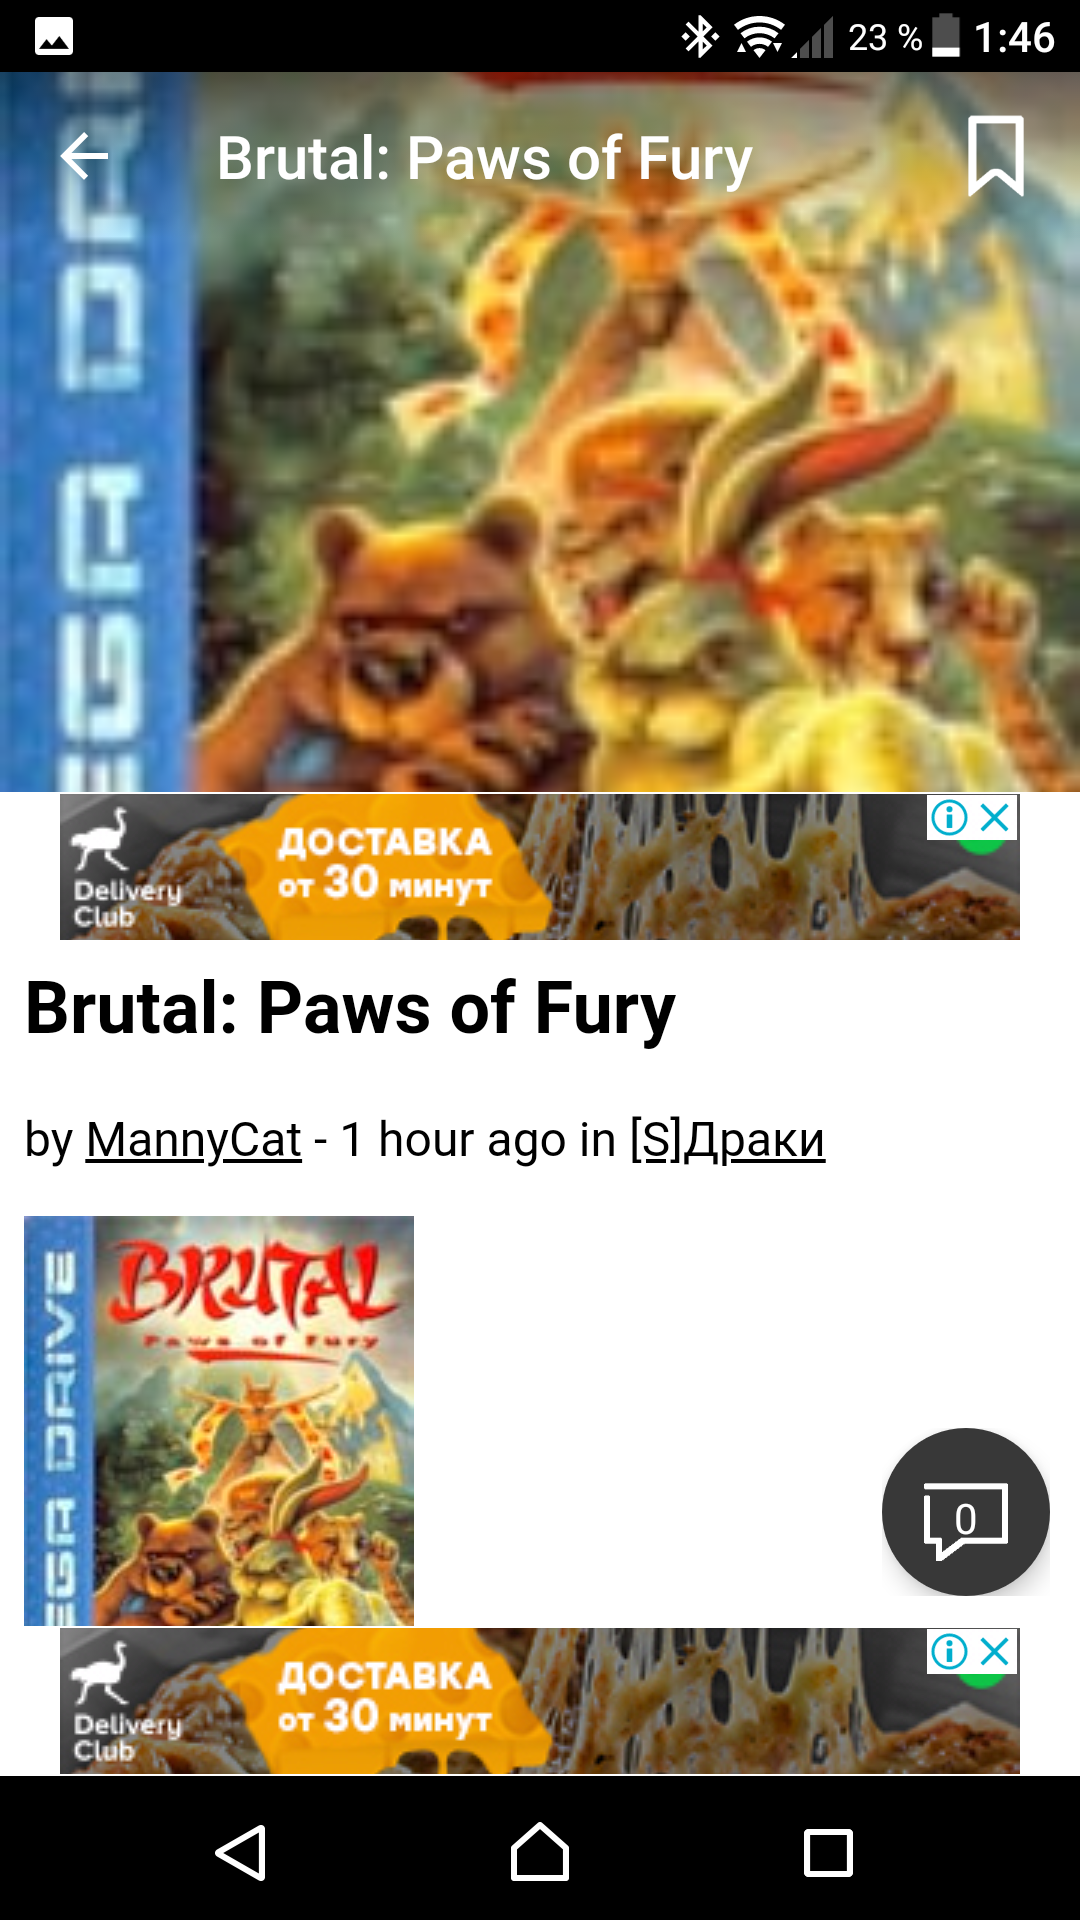Open the MannyCat author profile

(x=193, y=1140)
